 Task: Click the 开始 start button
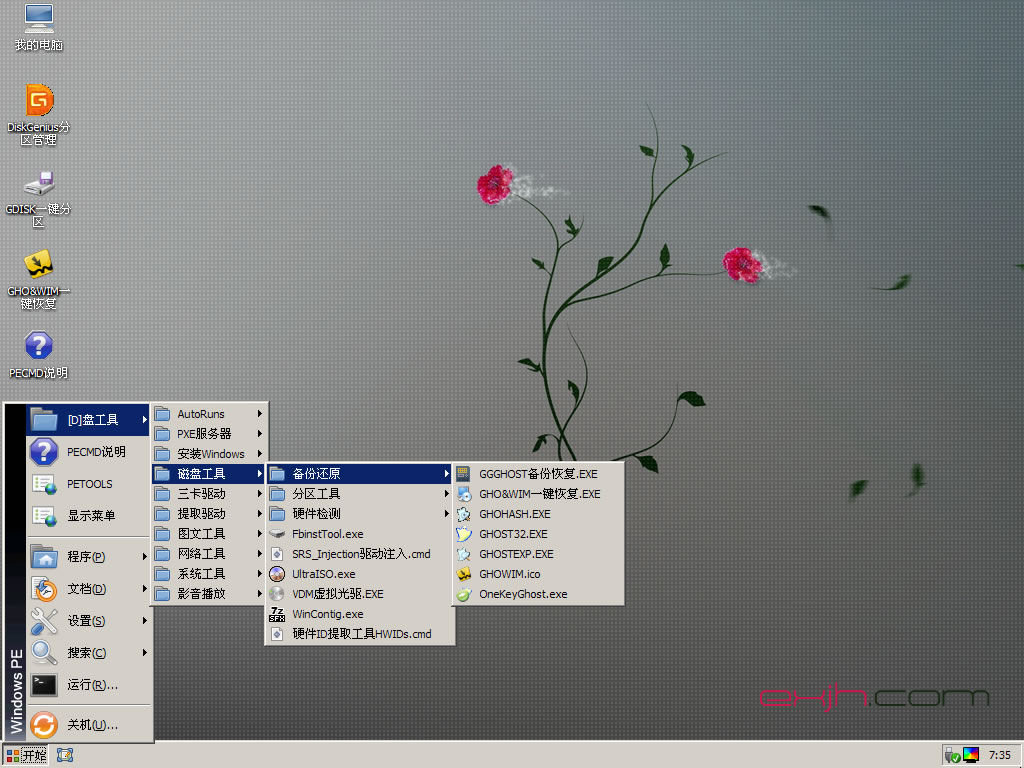27,755
